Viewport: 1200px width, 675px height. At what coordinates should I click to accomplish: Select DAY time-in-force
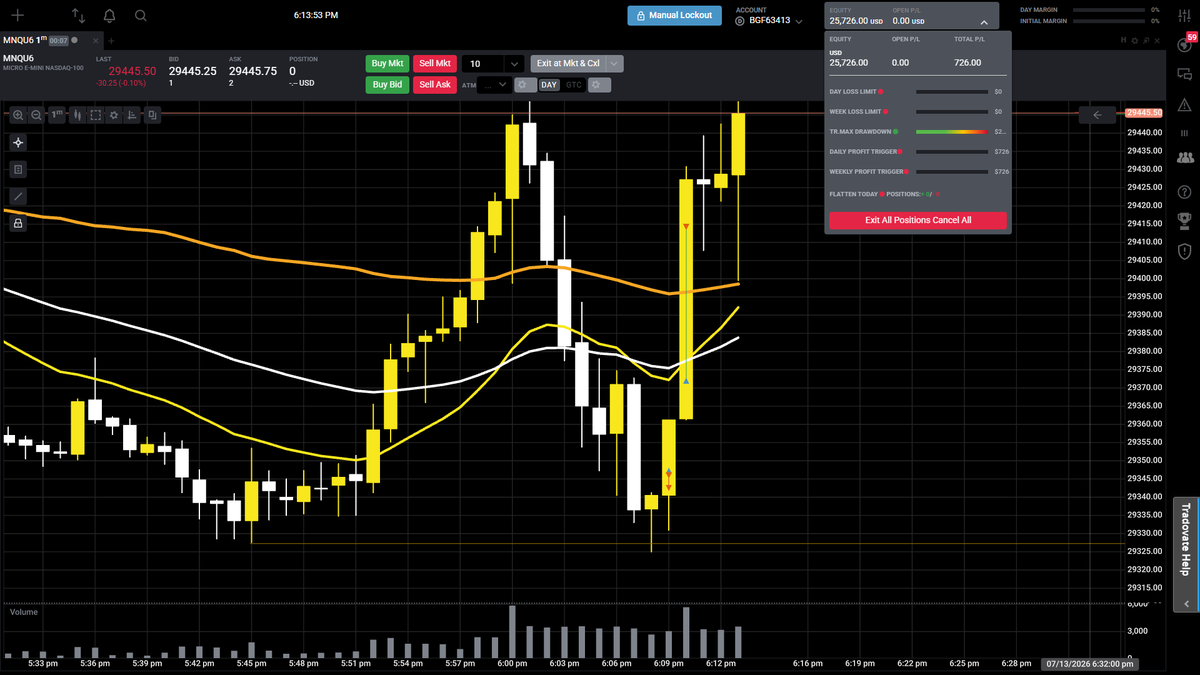[x=549, y=85]
